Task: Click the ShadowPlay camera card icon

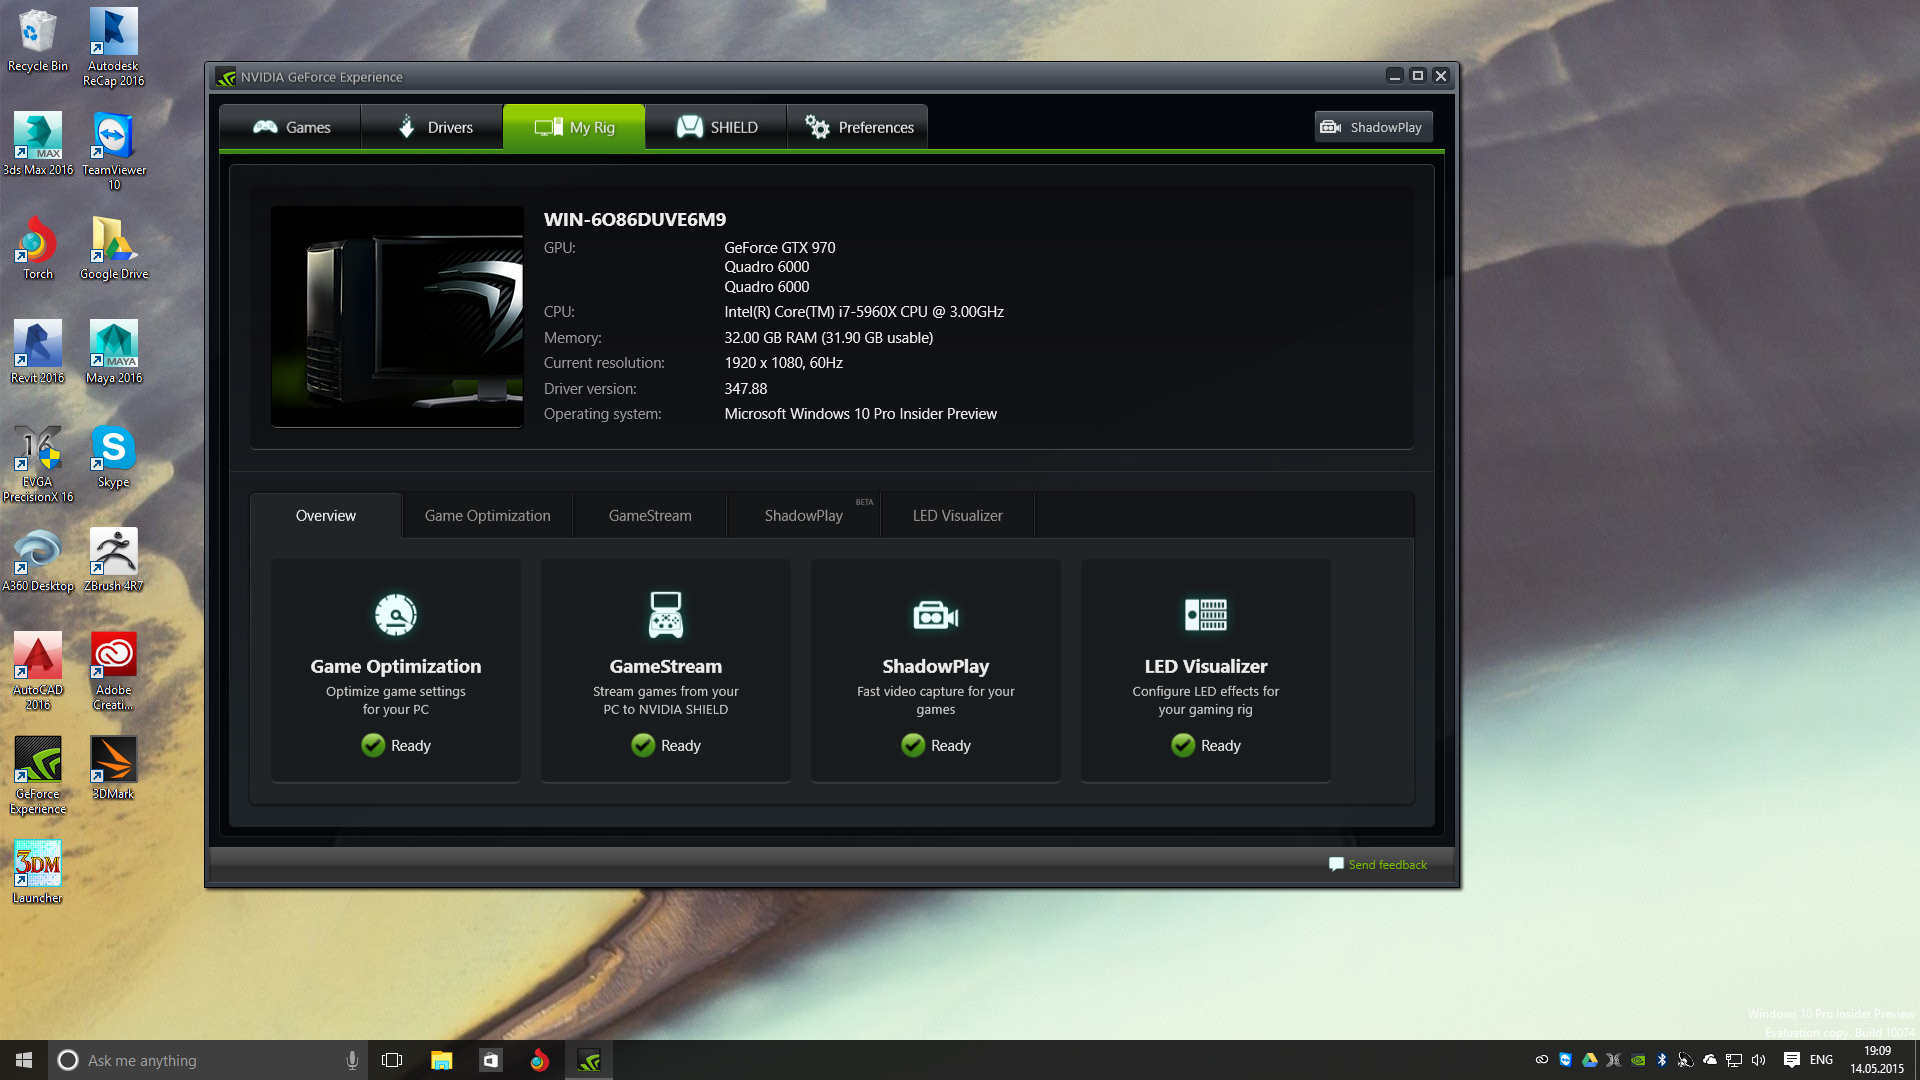Action: click(935, 616)
